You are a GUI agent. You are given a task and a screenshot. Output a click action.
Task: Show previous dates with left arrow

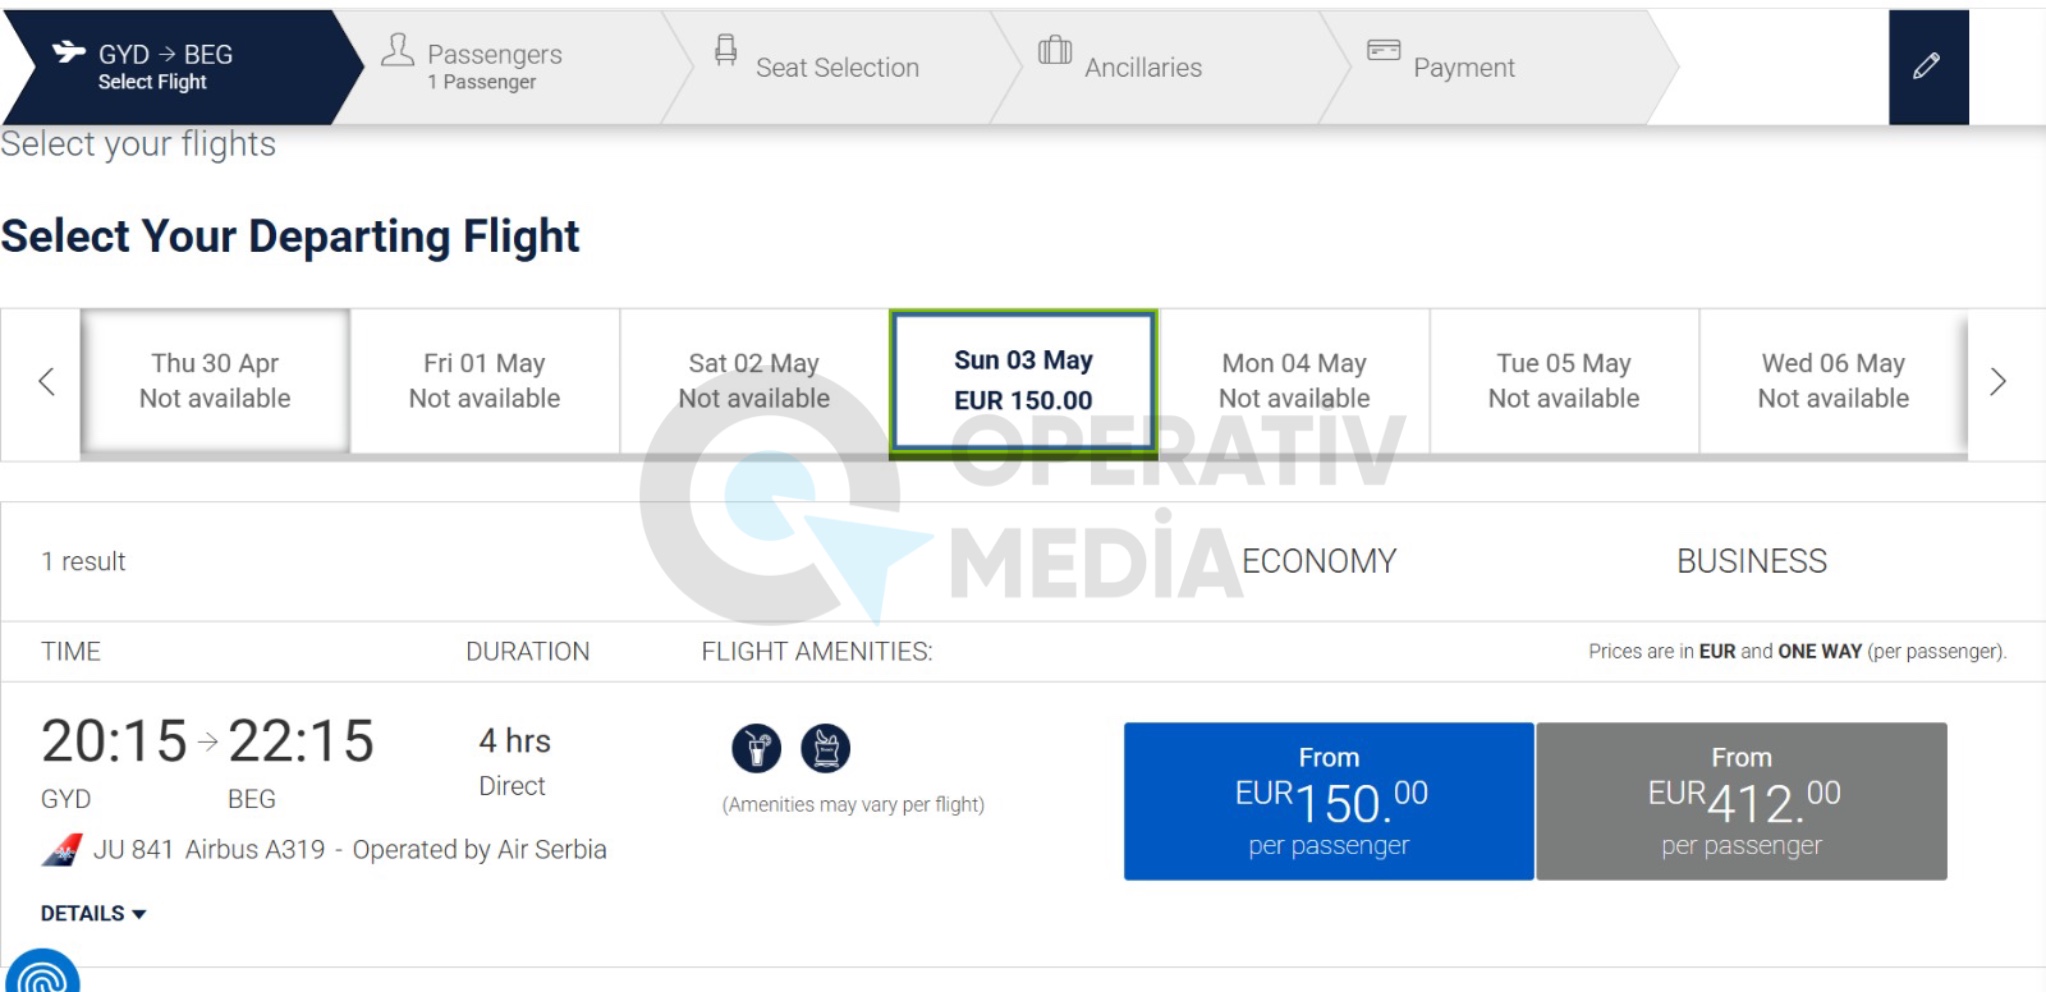pos(46,381)
